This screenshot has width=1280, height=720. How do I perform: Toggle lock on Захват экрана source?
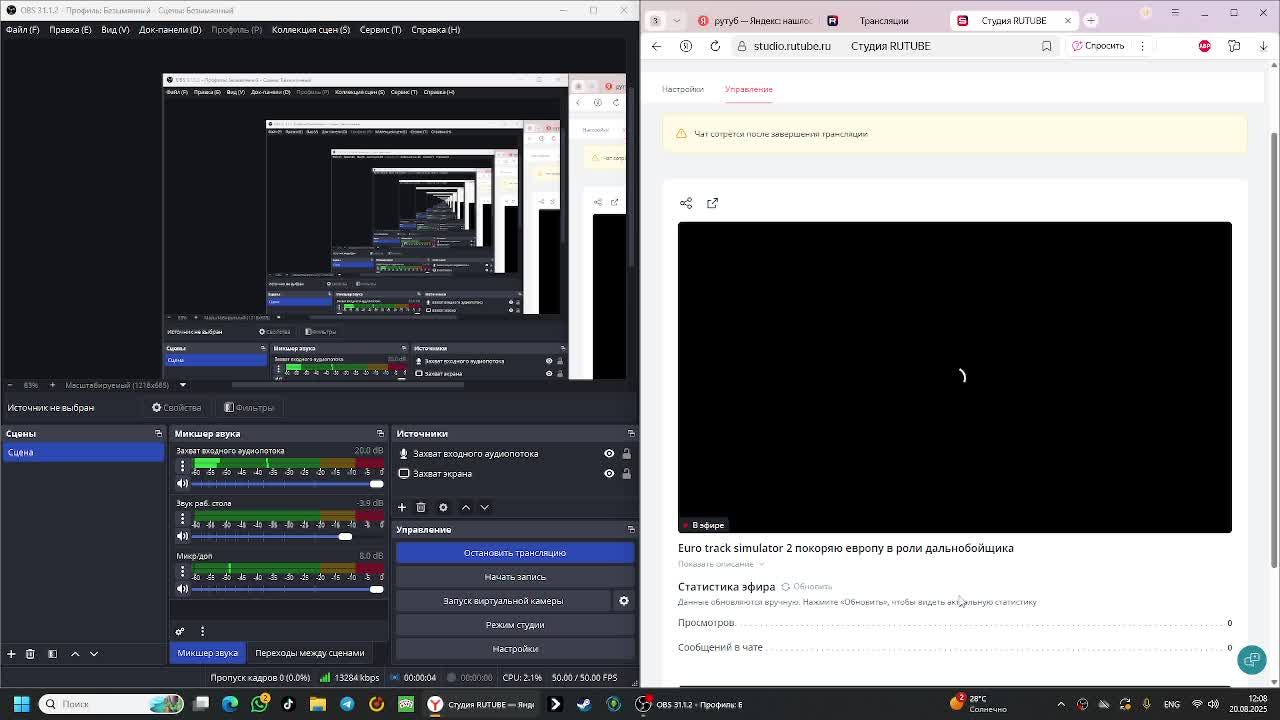click(627, 474)
